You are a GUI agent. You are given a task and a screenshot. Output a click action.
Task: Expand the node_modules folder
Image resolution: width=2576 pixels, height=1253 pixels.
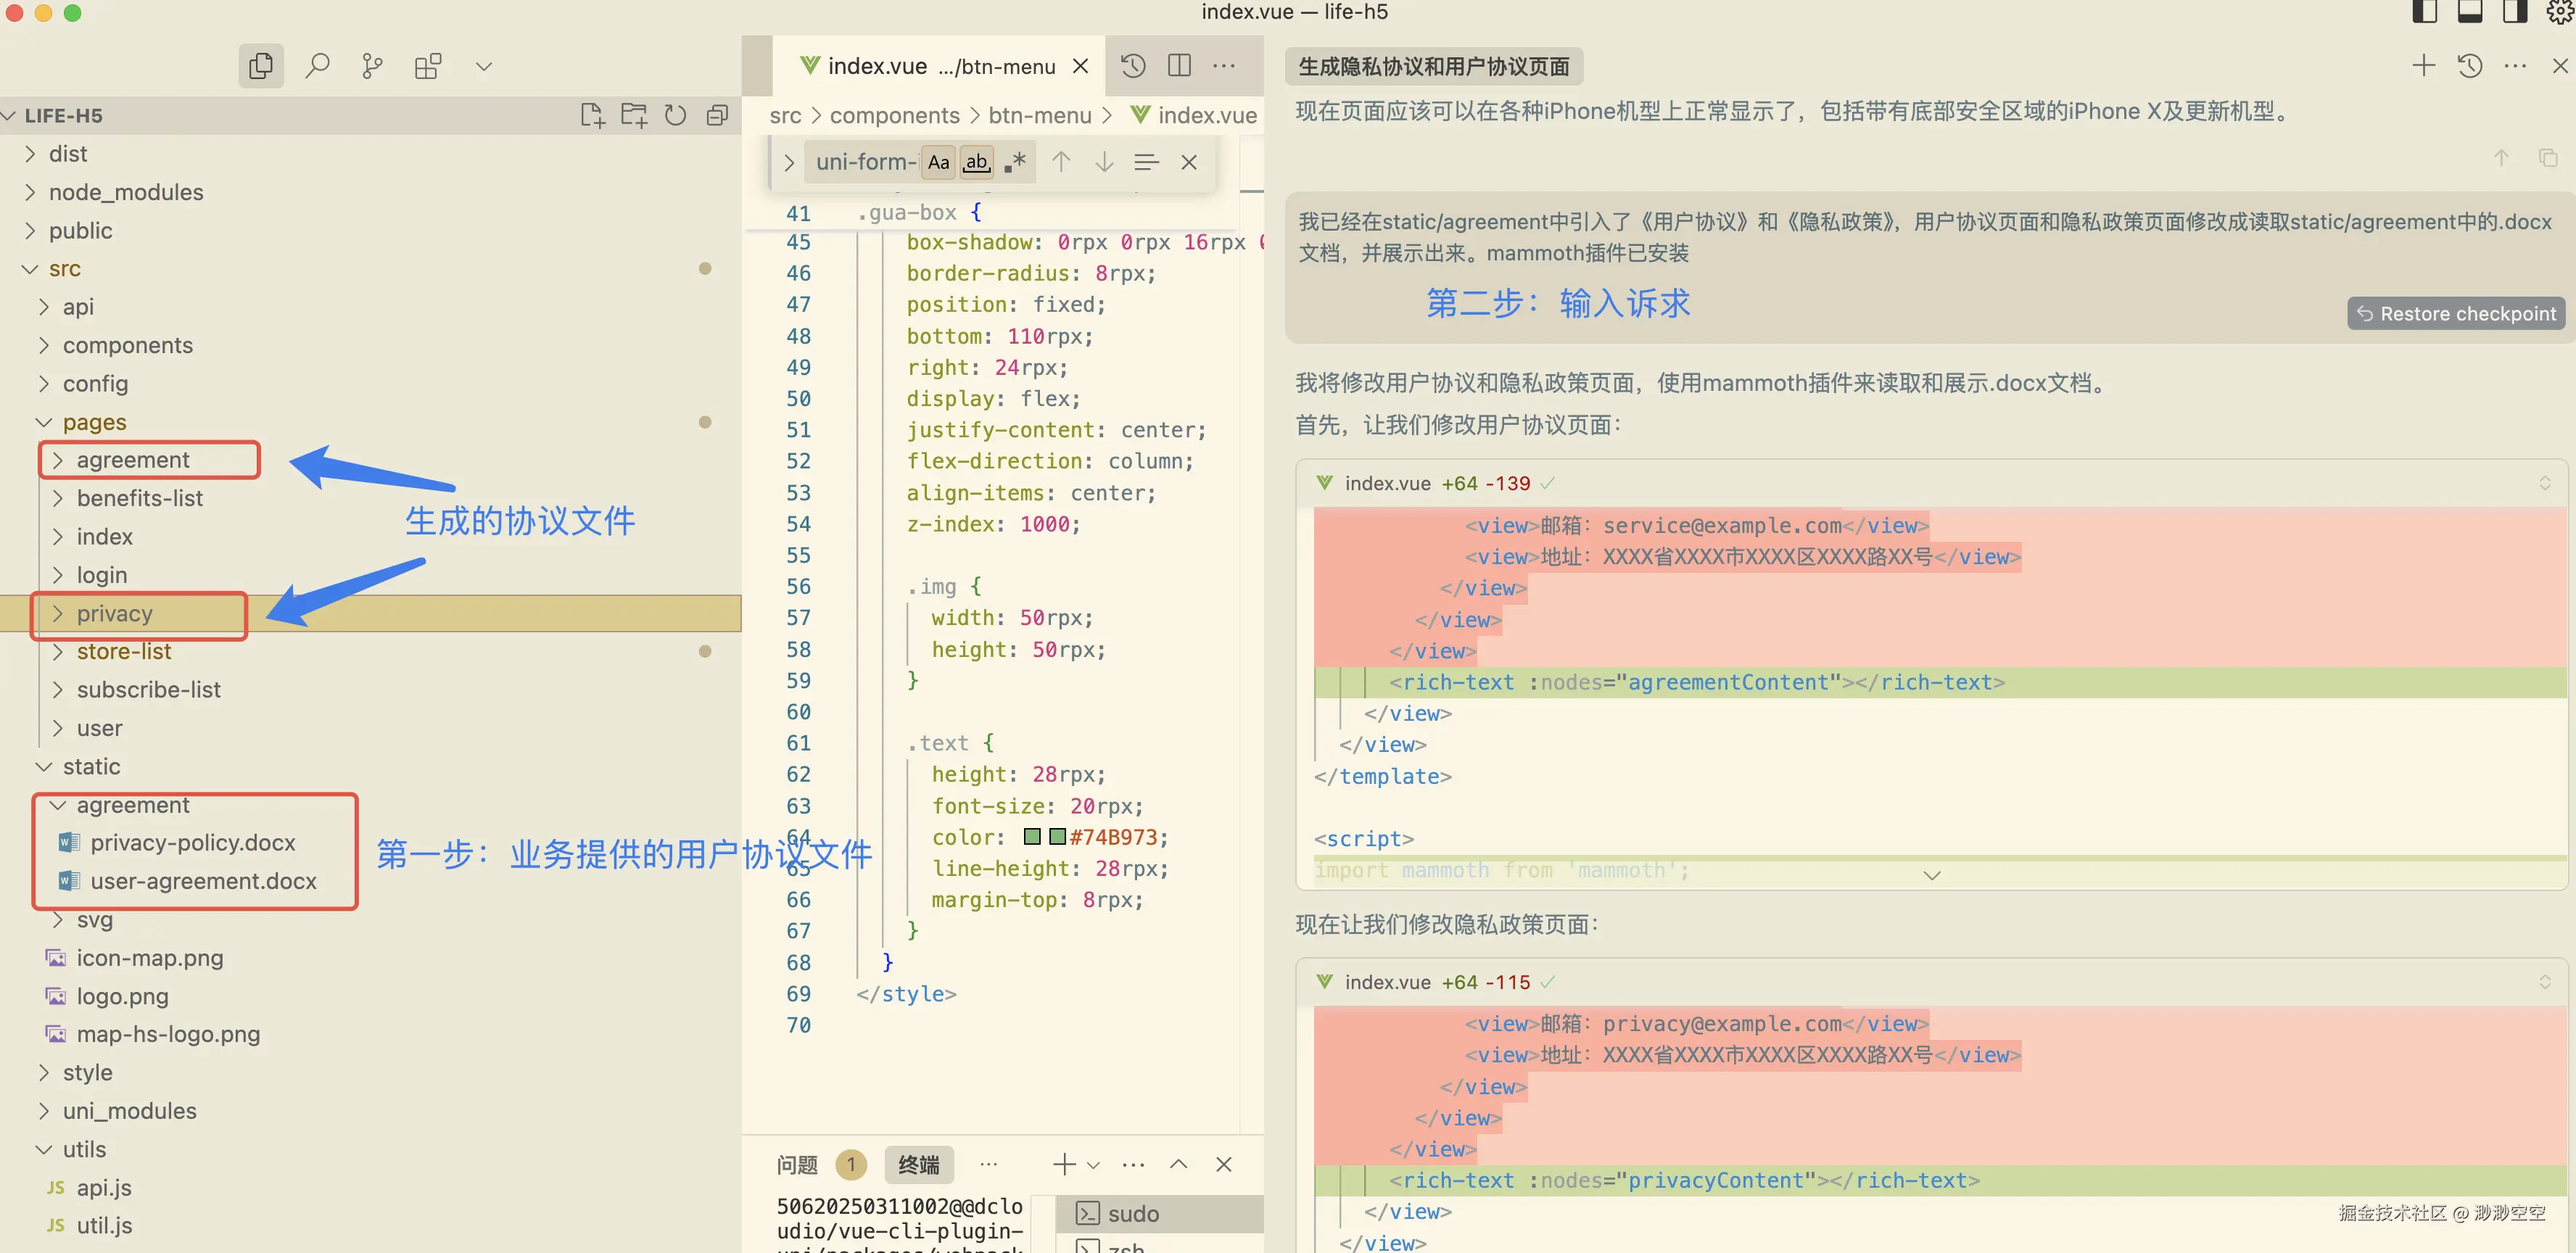[x=126, y=192]
